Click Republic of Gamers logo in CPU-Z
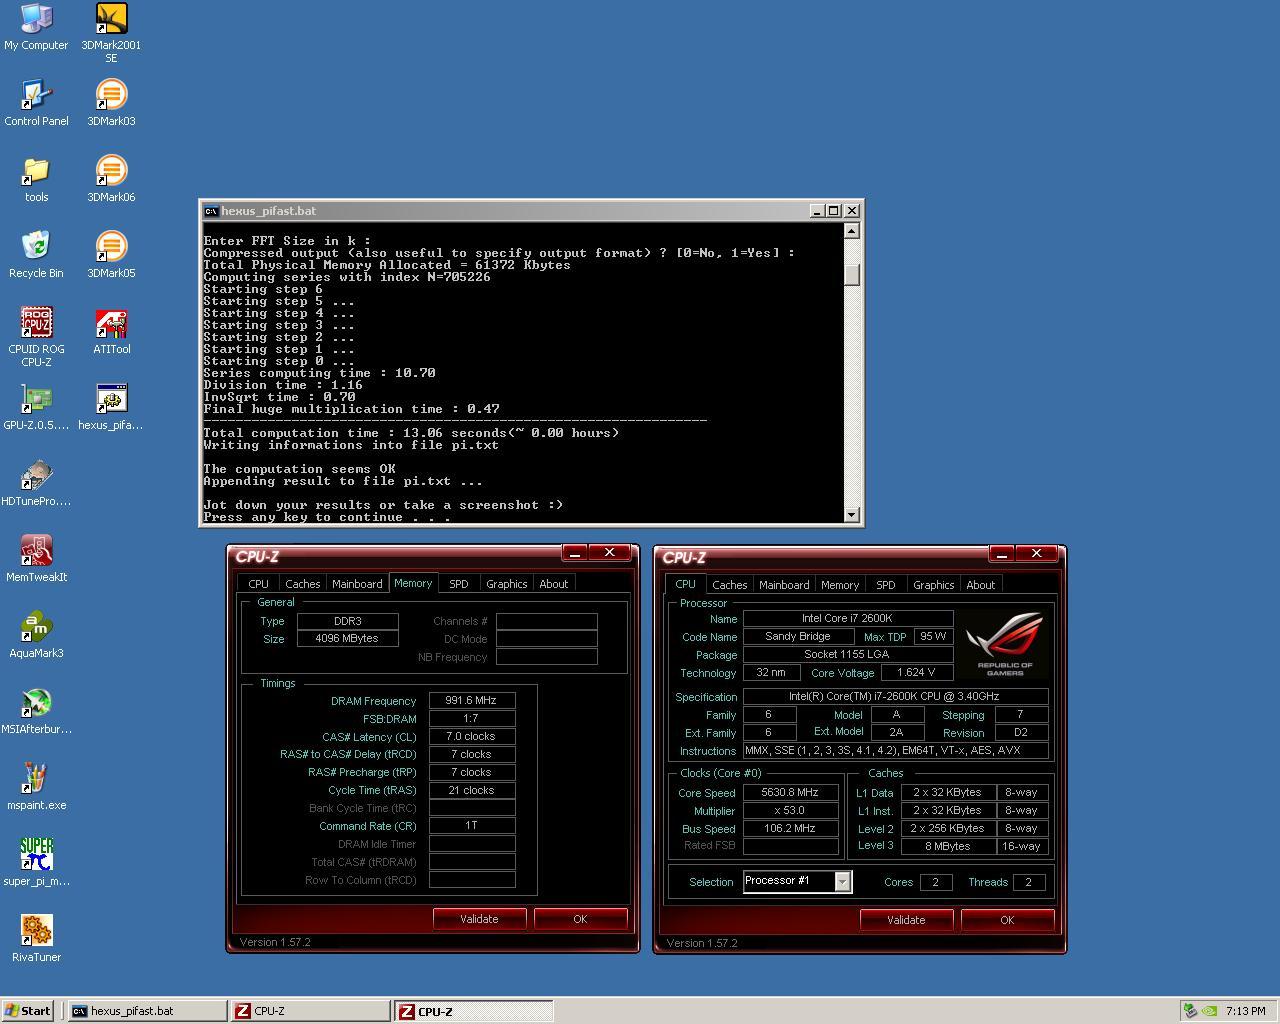This screenshot has width=1280, height=1024. click(1006, 643)
